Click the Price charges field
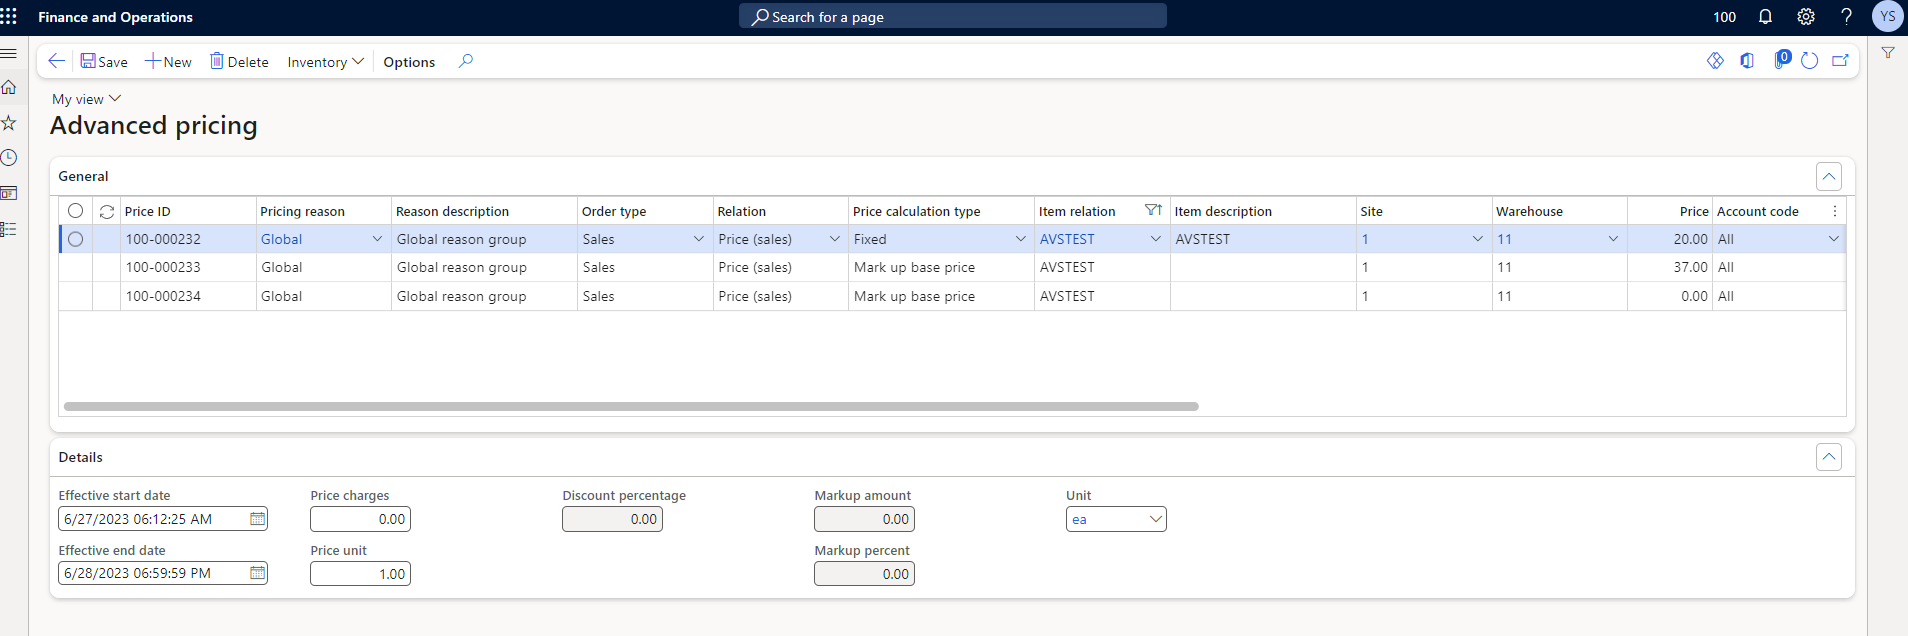The image size is (1908, 636). pos(360,519)
